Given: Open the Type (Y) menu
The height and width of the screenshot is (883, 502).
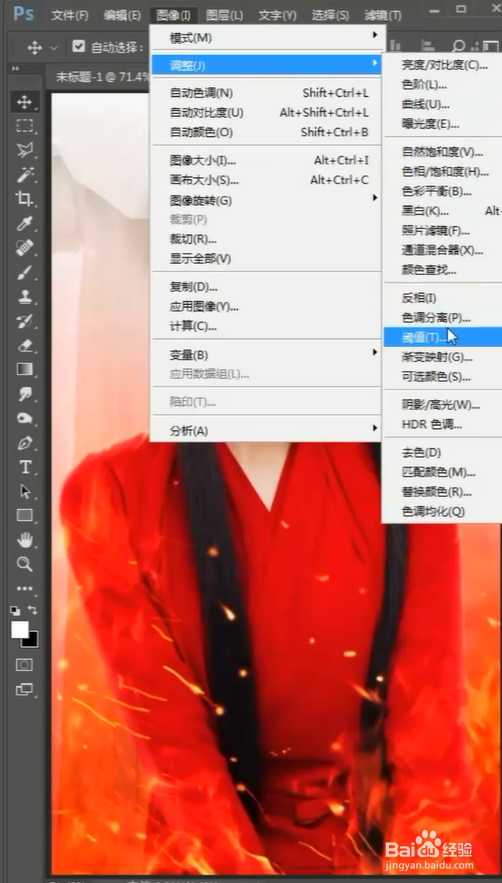Looking at the screenshot, I should point(277,15).
